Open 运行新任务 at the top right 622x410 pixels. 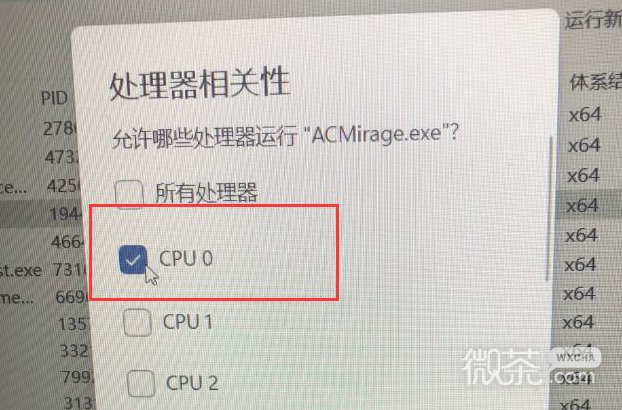pyautogui.click(x=593, y=20)
